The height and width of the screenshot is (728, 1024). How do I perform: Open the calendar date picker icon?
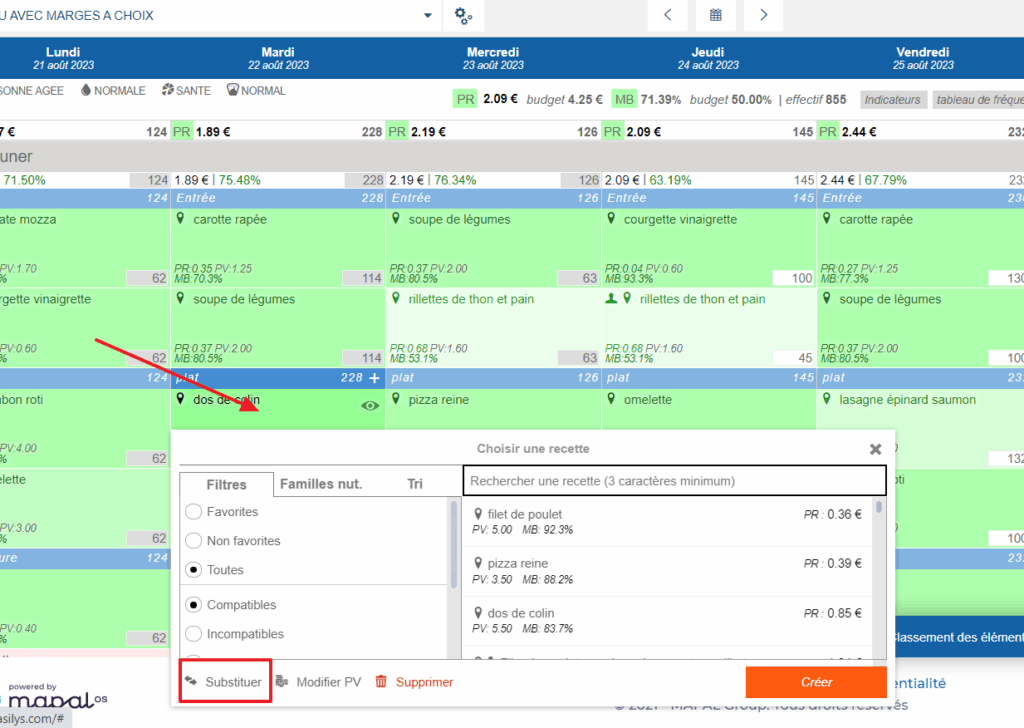point(716,15)
